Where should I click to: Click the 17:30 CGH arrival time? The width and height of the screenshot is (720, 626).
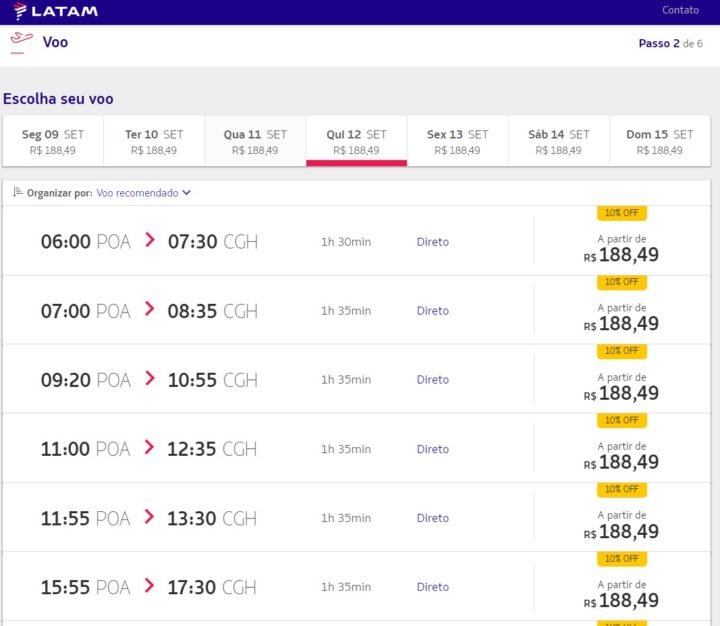coord(212,587)
